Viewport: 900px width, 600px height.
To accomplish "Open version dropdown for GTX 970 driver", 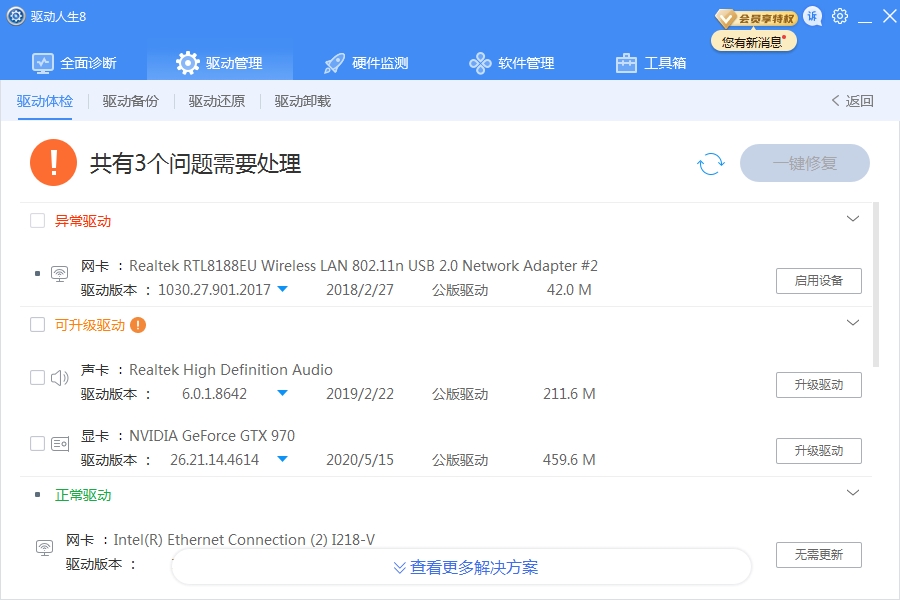I will coord(283,460).
